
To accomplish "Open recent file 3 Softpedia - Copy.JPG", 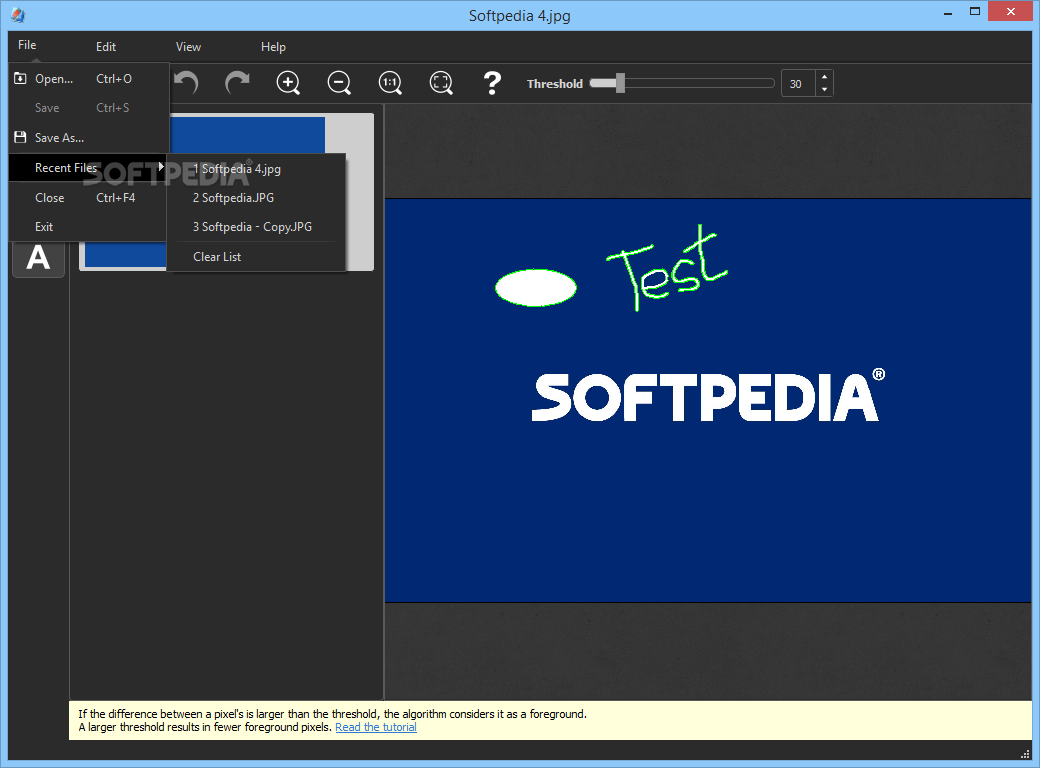I will coord(256,227).
